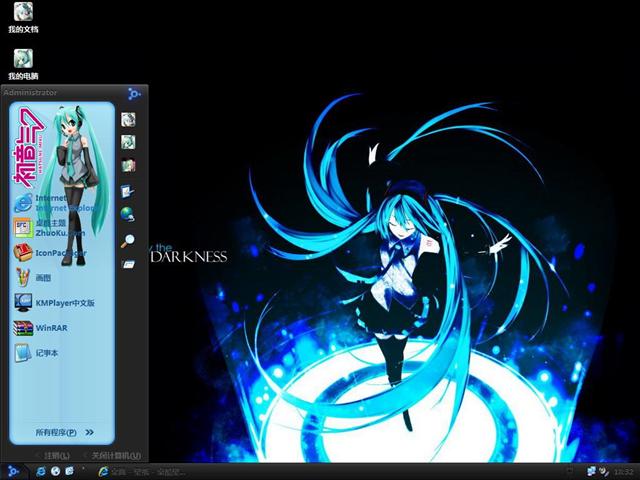Open WinRAR from the start menu
The height and width of the screenshot is (480, 640).
[x=41, y=328]
